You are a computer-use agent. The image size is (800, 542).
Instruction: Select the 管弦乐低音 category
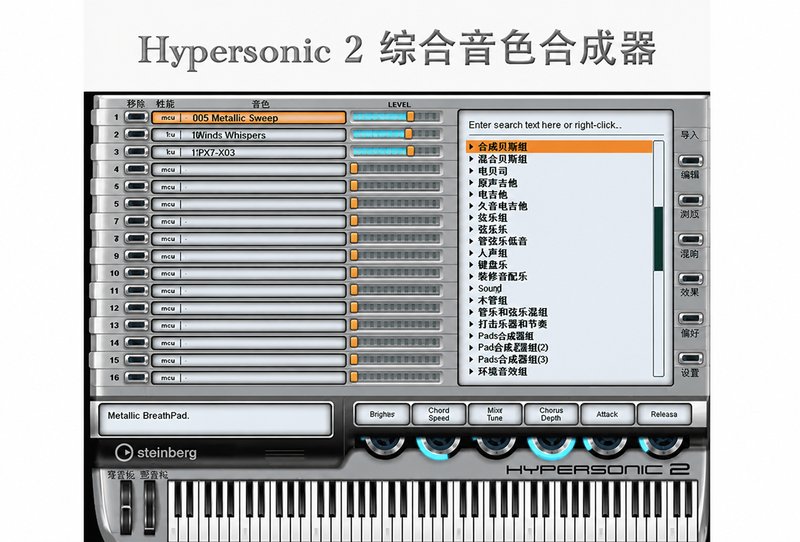point(503,241)
